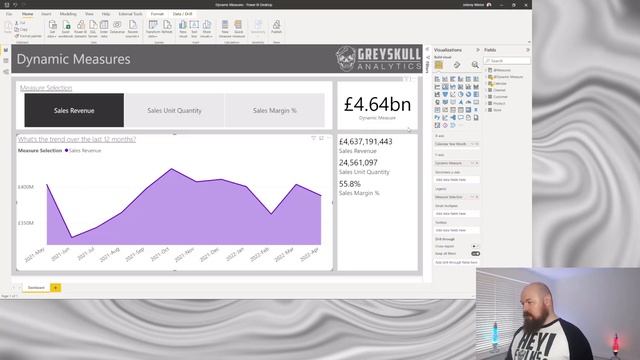
Task: Toggle the Cross-report drill through switch
Action: pos(475,246)
